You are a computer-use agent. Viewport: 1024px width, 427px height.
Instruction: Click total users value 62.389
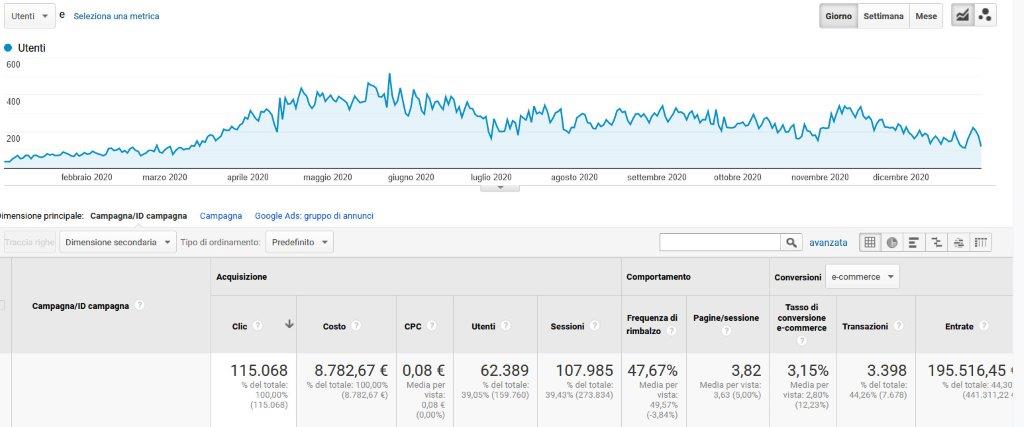504,371
